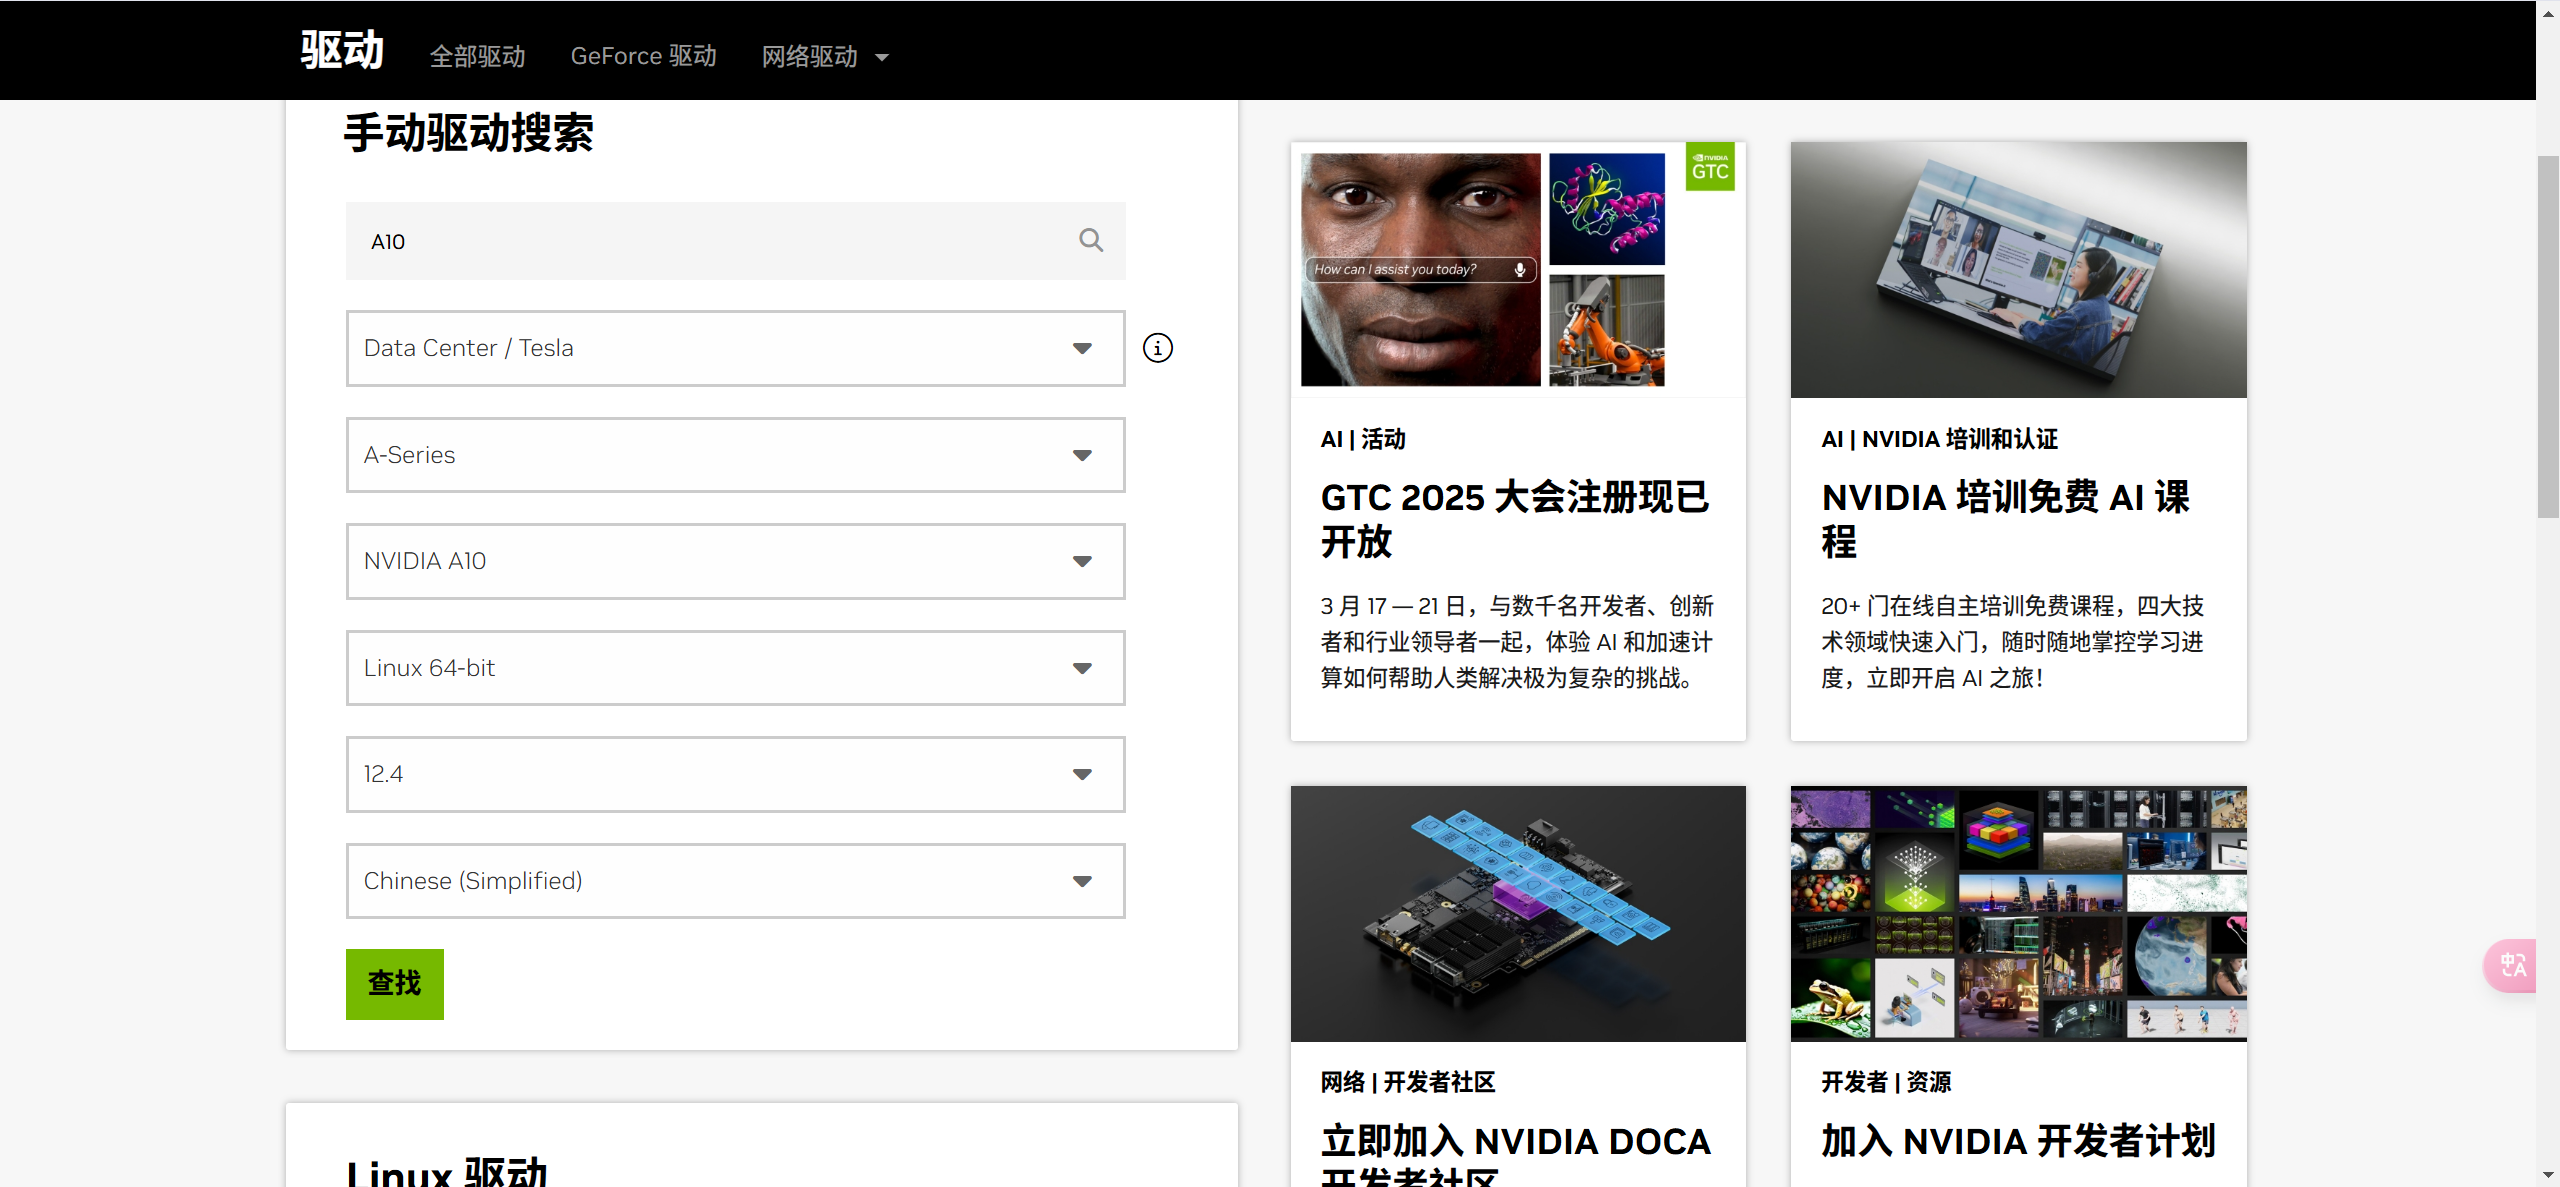Click the magnifier search icon
2560x1187 pixels.
pyautogui.click(x=1091, y=241)
